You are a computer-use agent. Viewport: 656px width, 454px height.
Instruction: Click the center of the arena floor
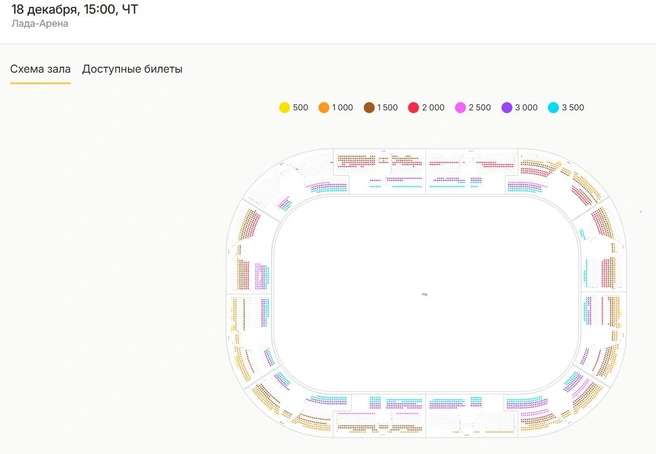(425, 294)
